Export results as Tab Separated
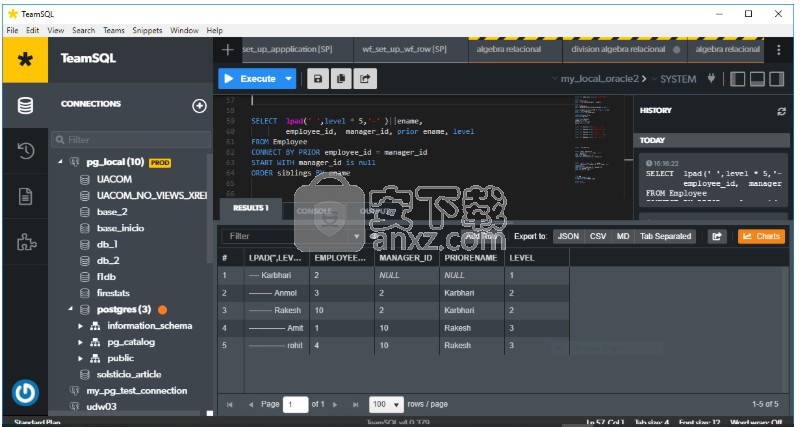Viewport: 805px width, 427px height. 665,236
